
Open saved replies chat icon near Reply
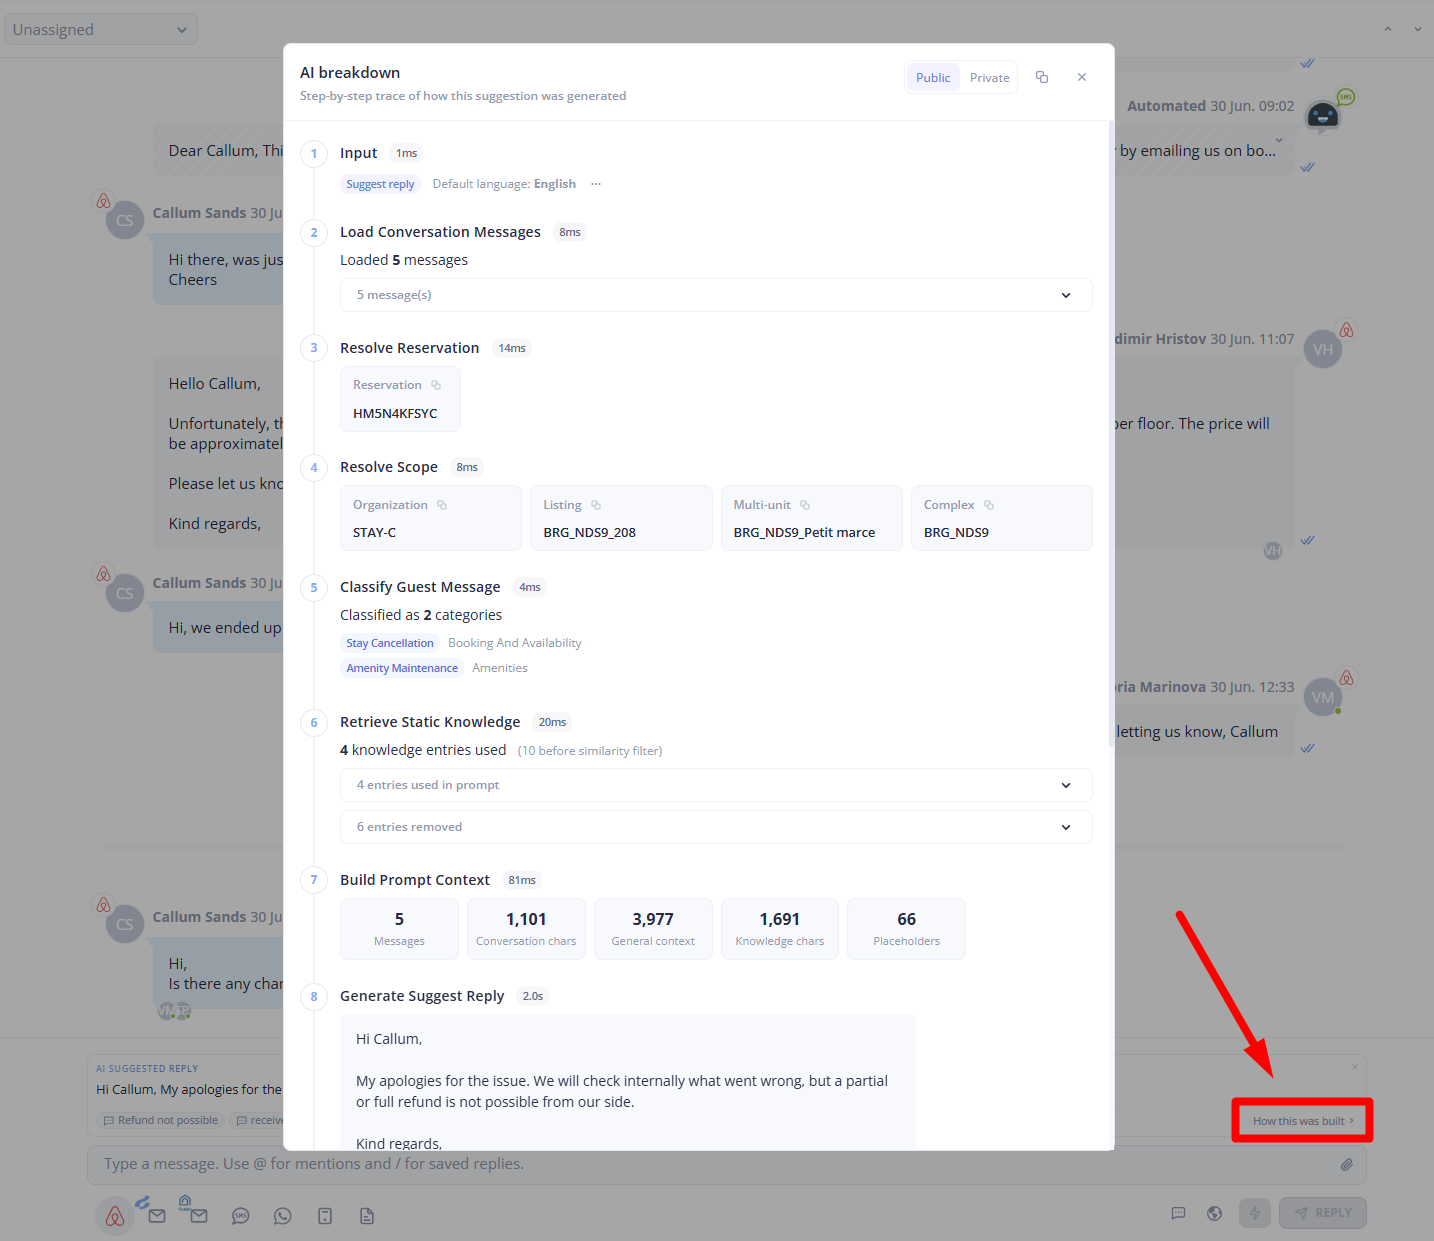(x=1179, y=1213)
